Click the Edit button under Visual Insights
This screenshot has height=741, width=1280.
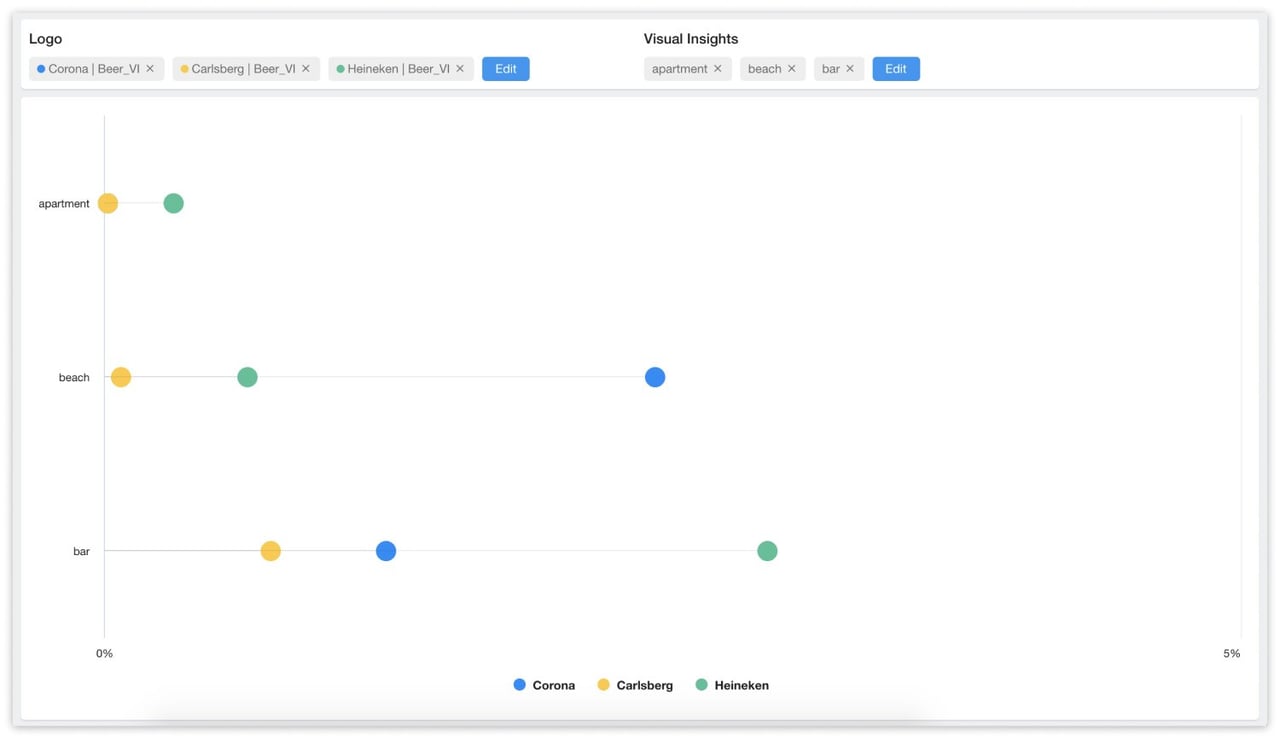(896, 68)
